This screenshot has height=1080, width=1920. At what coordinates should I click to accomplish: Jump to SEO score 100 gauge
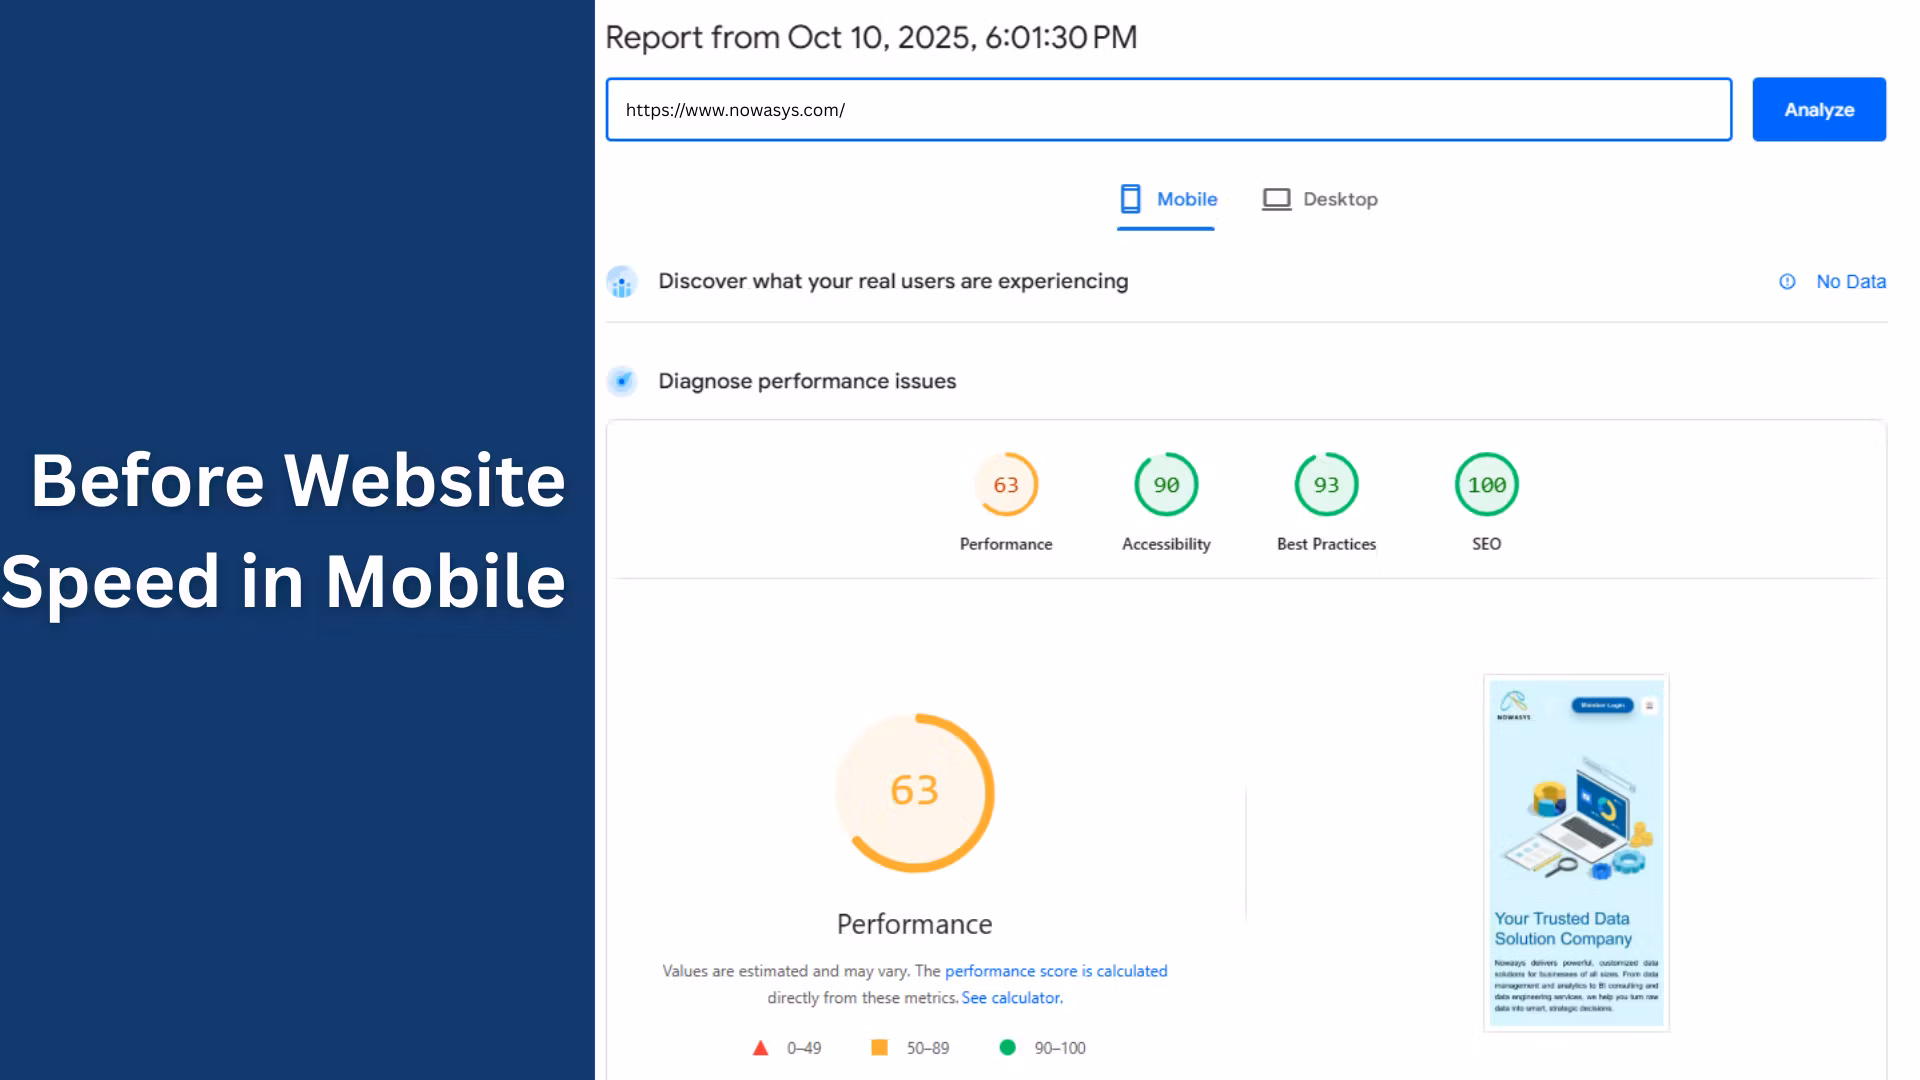click(1486, 485)
